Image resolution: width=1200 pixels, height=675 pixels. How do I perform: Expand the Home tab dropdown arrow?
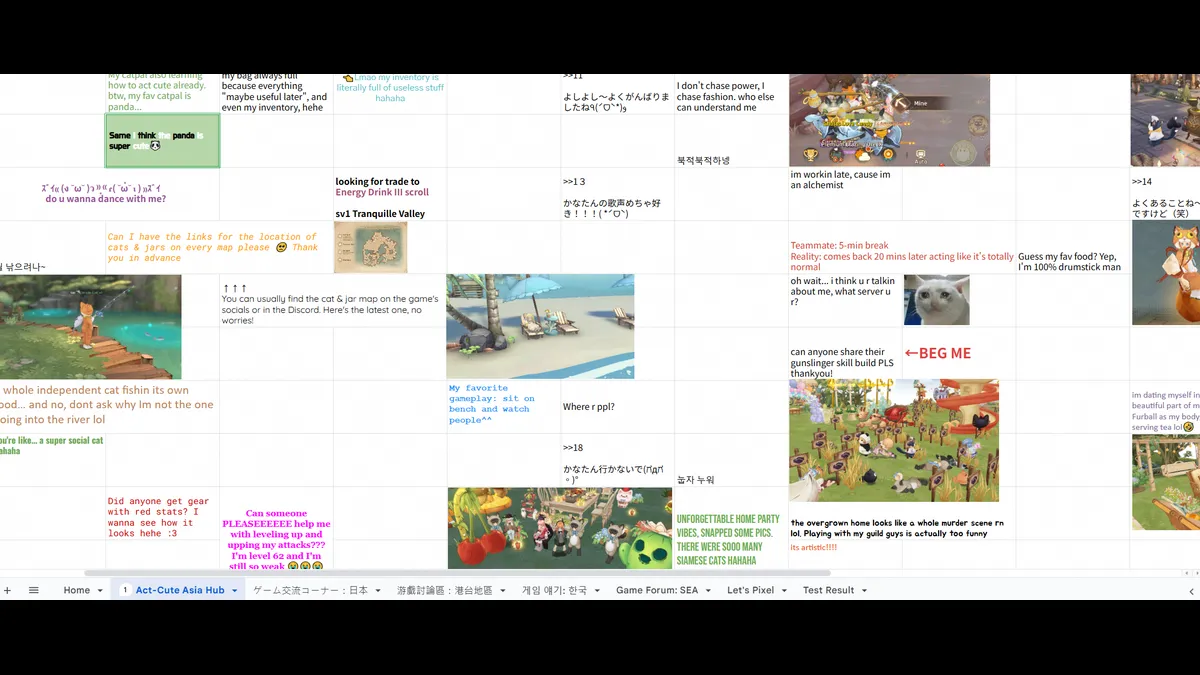100,591
